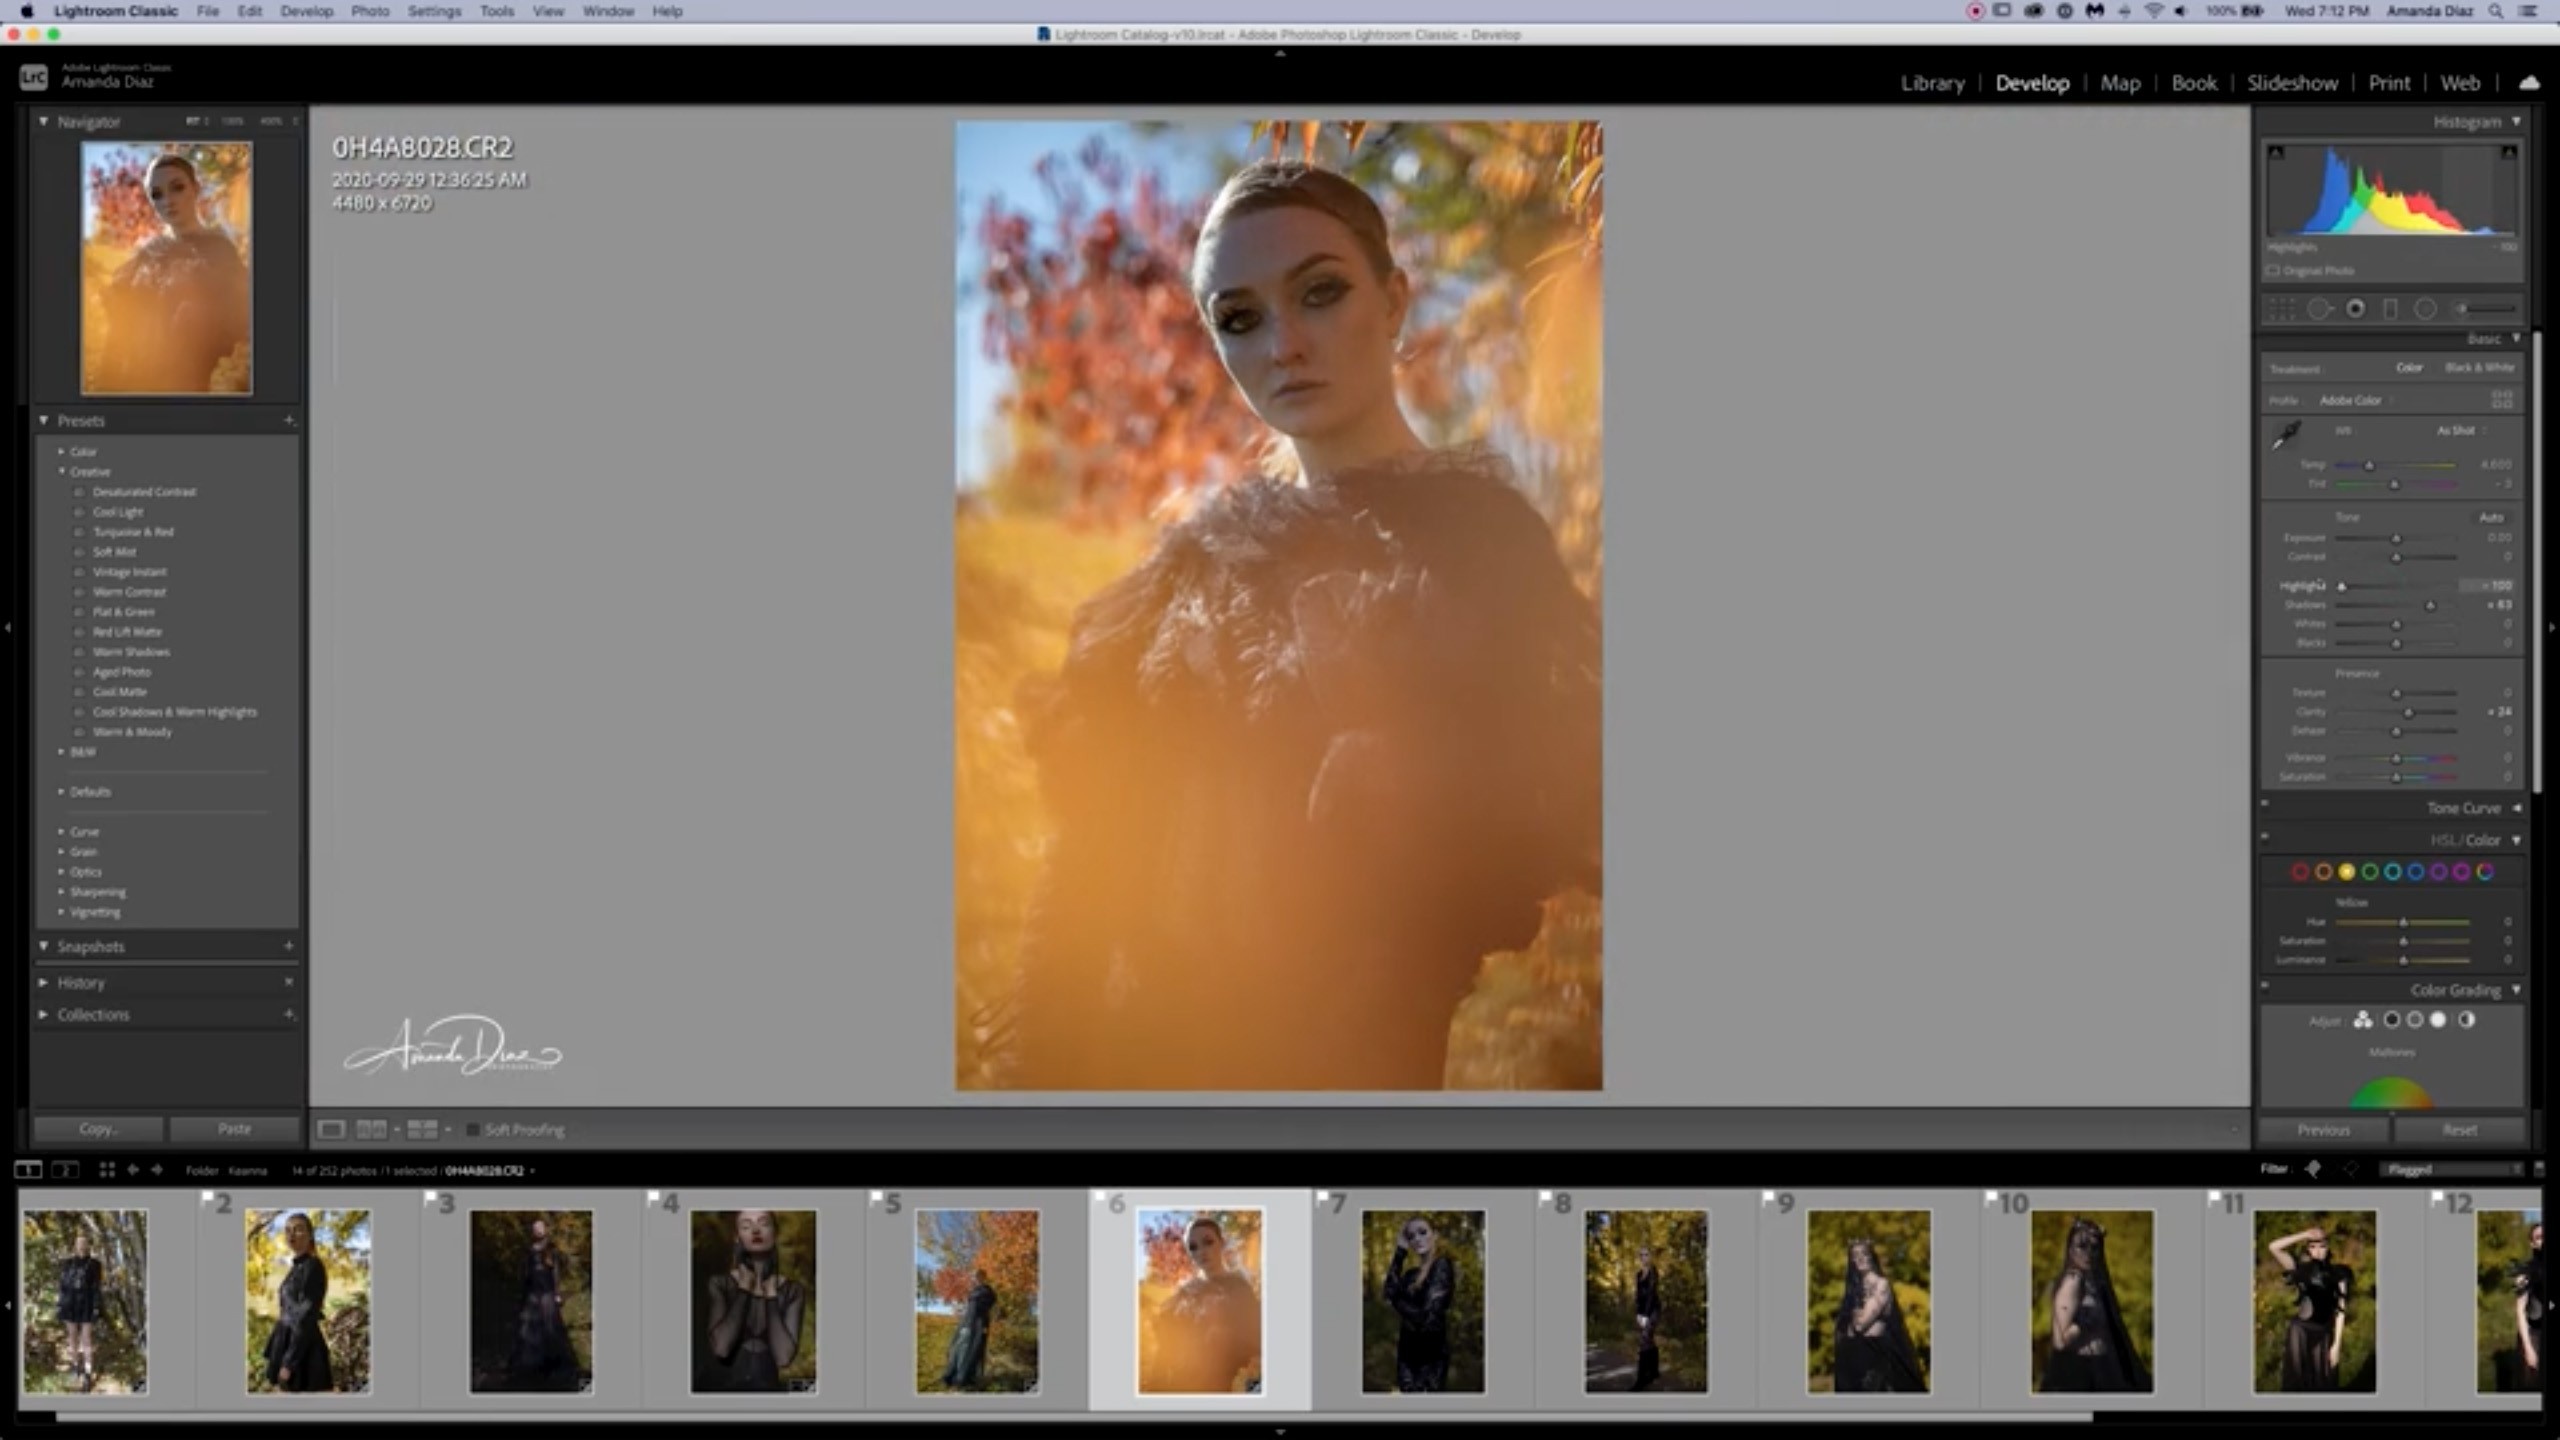
Task: Switch treatment to Black & White
Action: point(2479,368)
